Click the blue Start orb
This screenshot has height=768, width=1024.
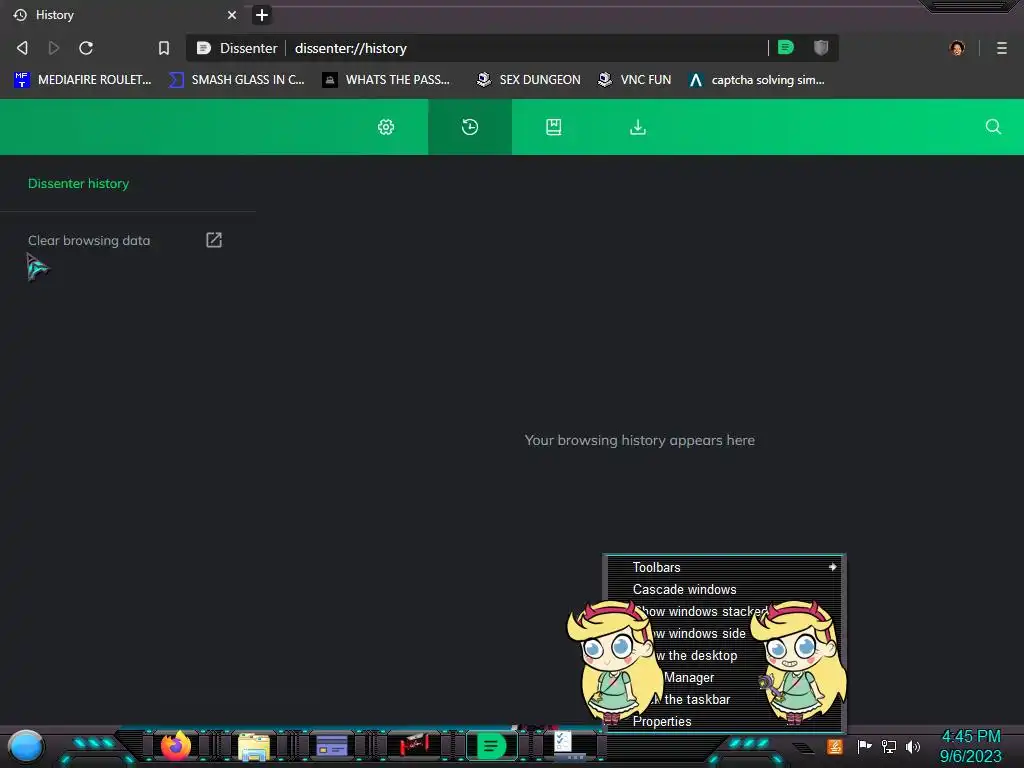pos(26,748)
